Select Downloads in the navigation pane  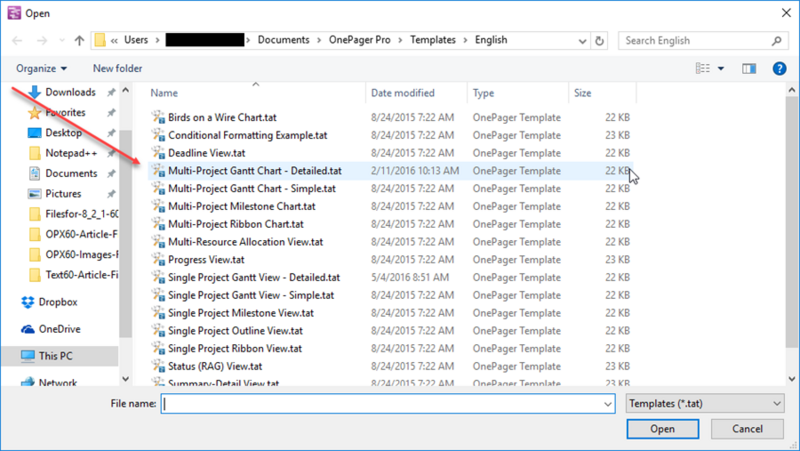70,92
